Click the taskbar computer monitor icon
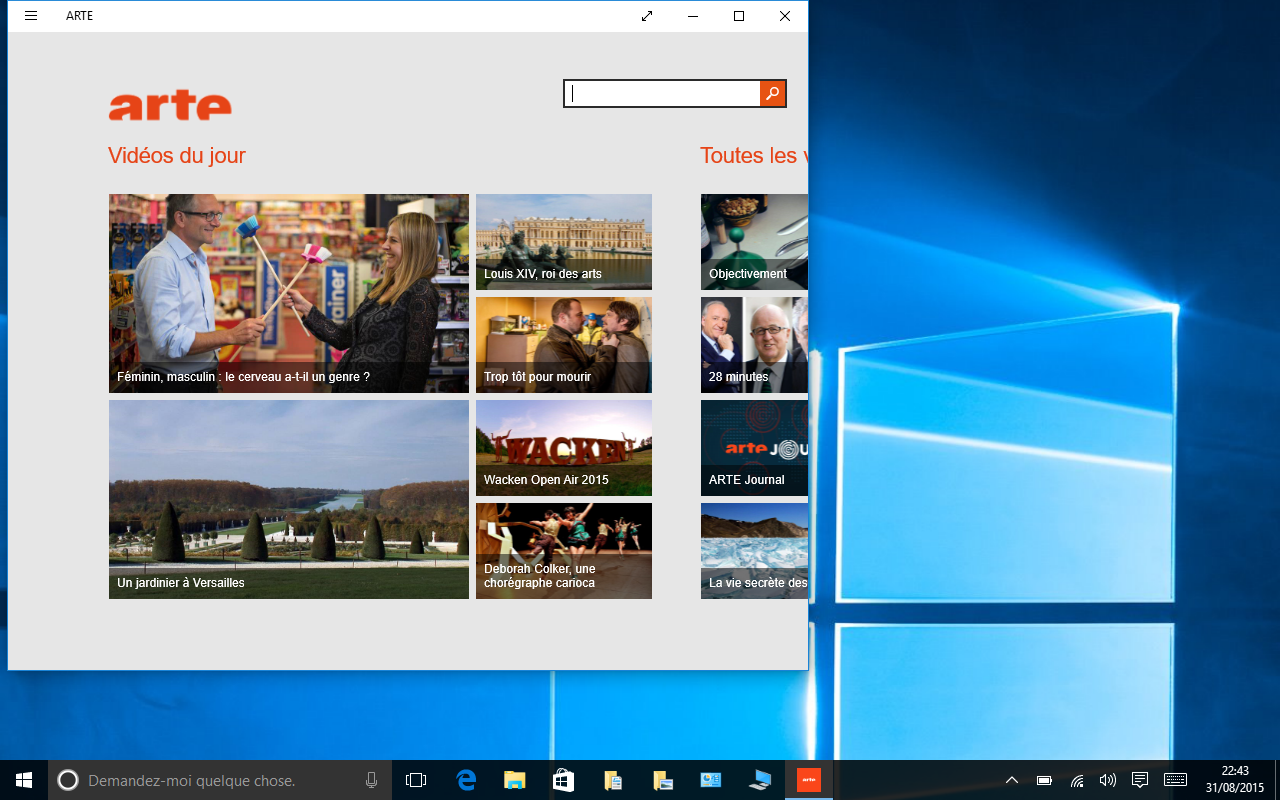Image resolution: width=1280 pixels, height=800 pixels. pos(760,780)
